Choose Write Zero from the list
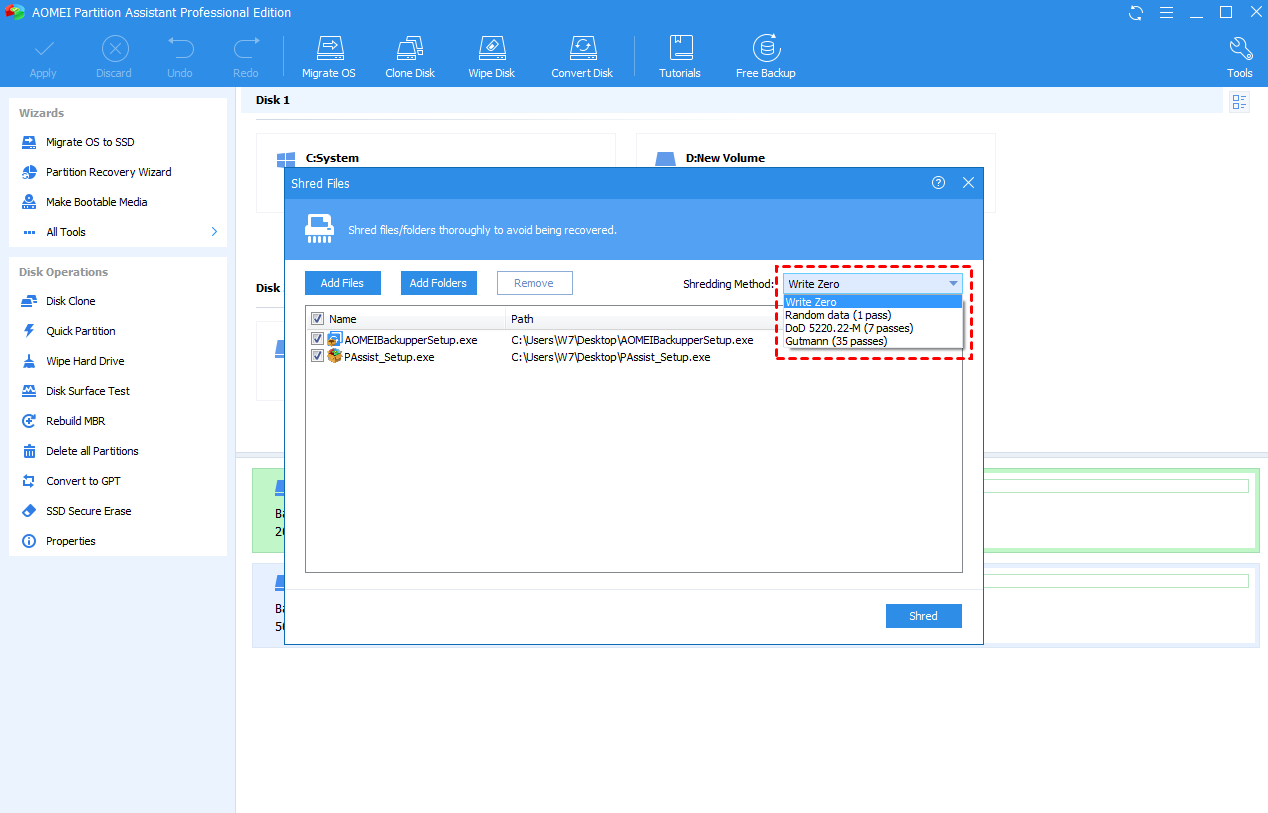Screen dimensions: 1268x813 tap(873, 302)
